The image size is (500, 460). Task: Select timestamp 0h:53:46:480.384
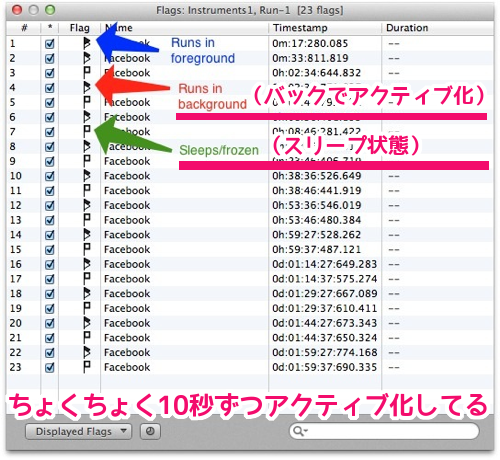(x=316, y=220)
